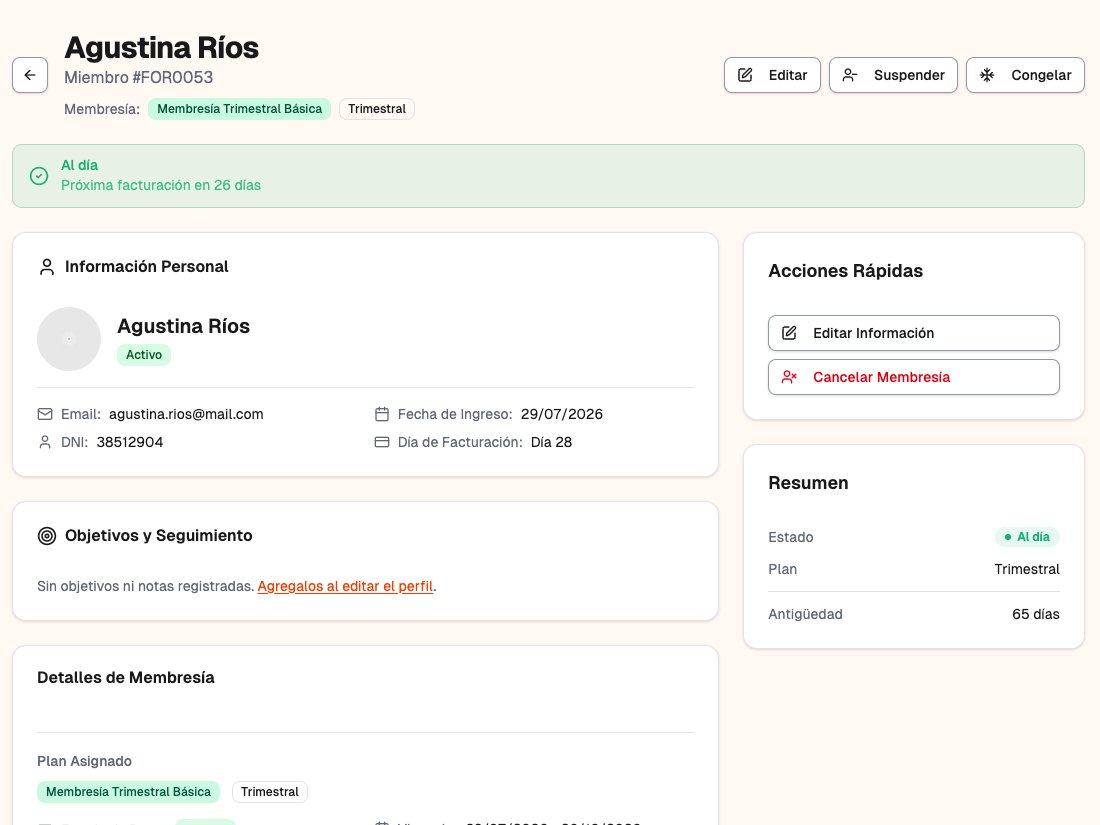Click the DNI number 38512904

pos(130,443)
